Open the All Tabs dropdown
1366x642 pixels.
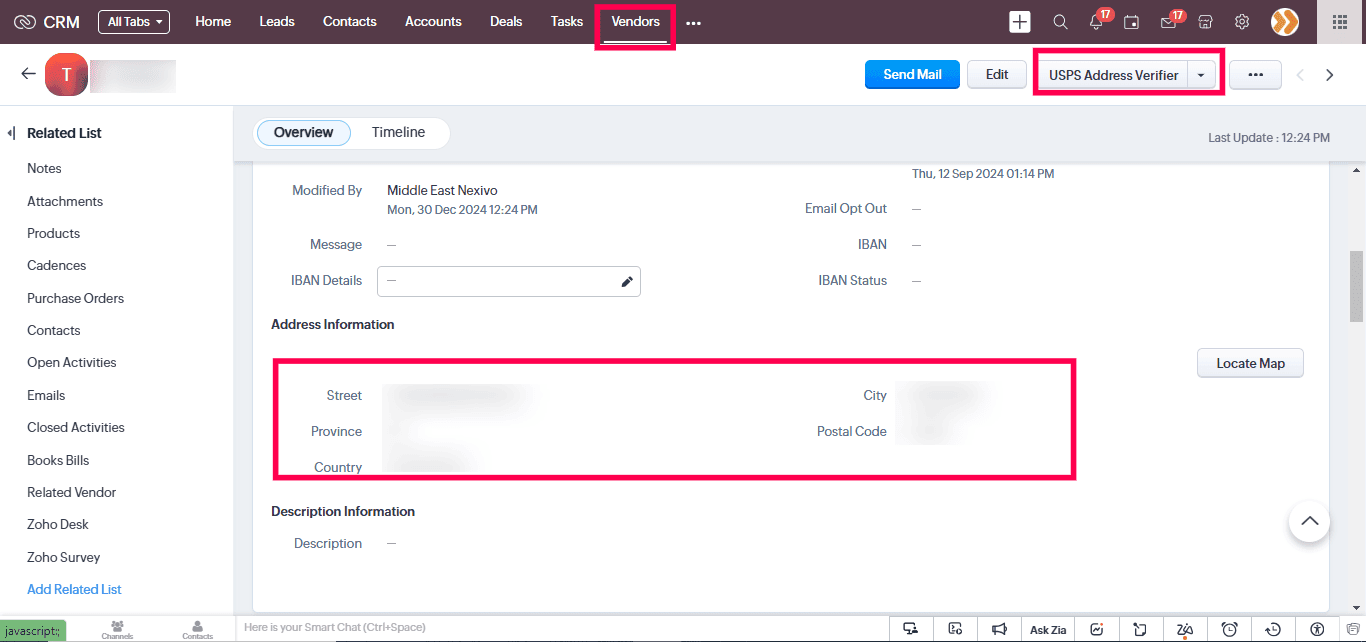coord(134,22)
